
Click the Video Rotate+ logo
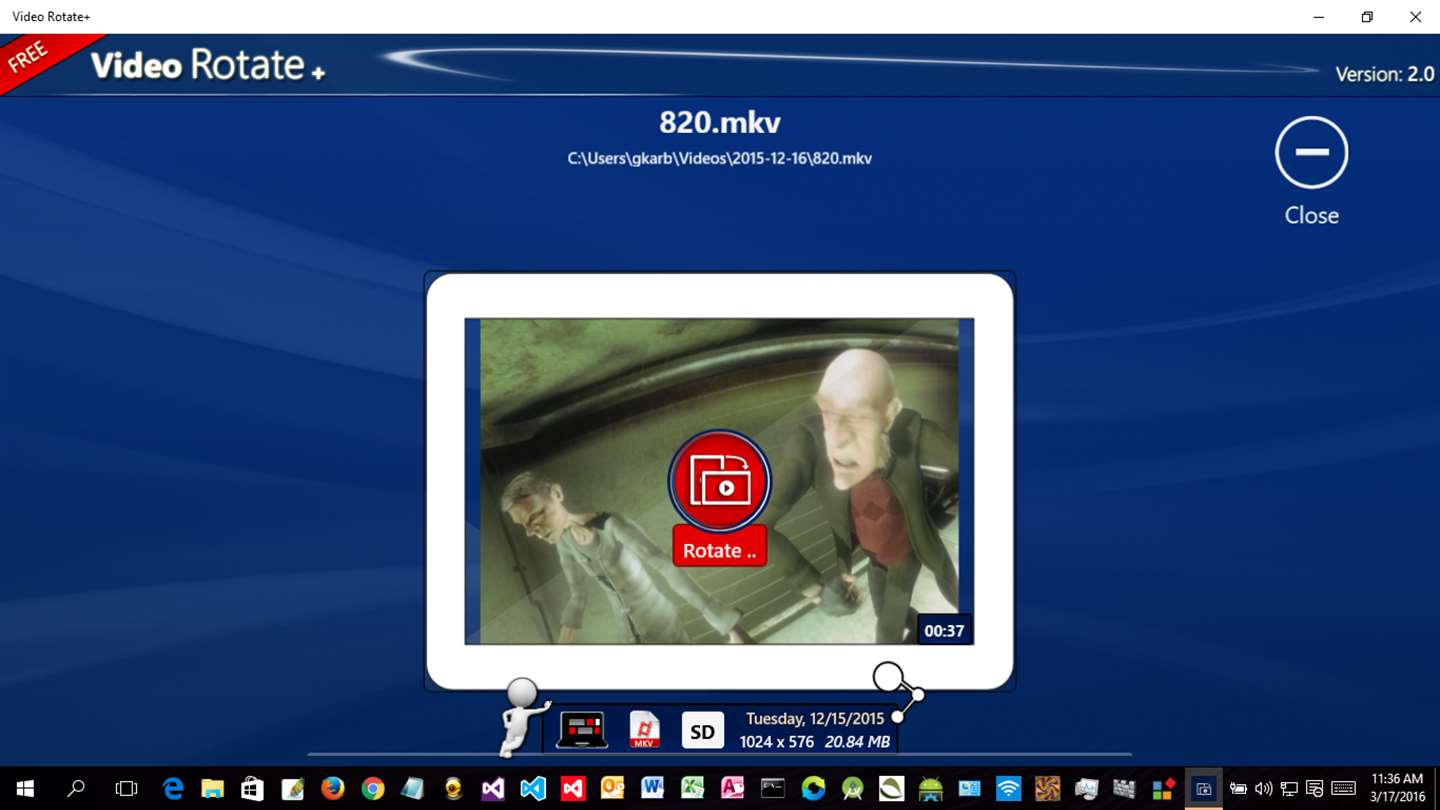[208, 65]
